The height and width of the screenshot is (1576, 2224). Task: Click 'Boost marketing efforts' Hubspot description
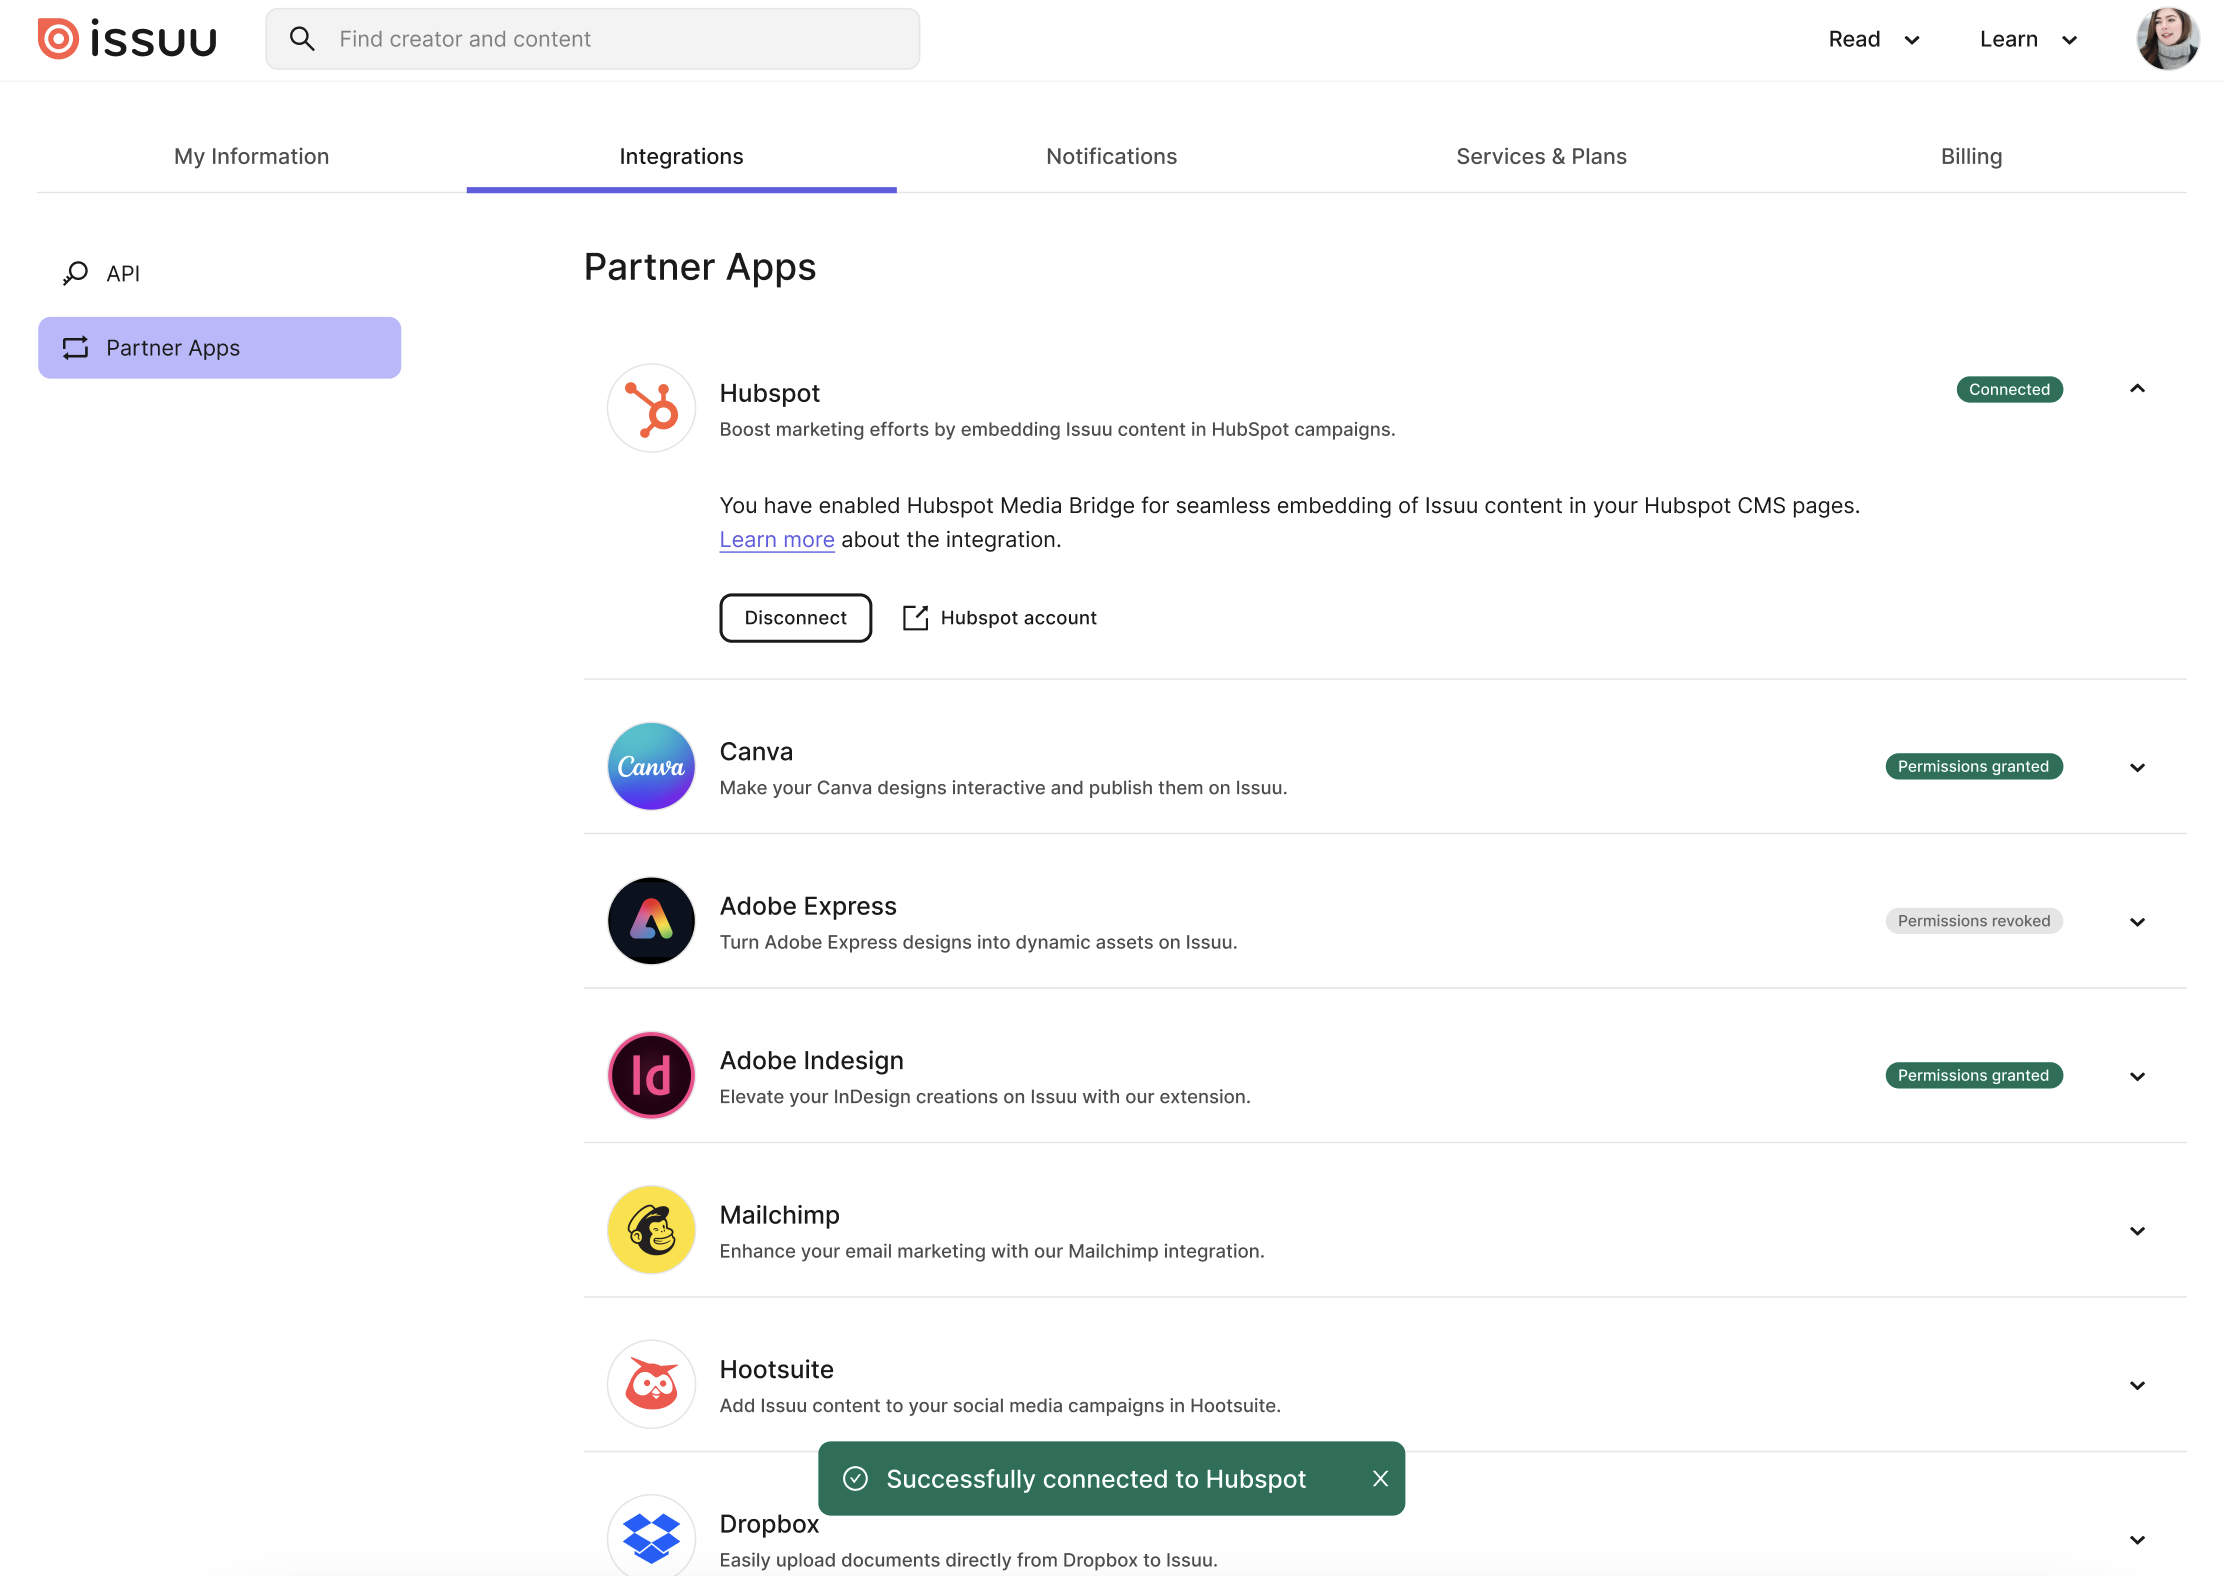1057,429
